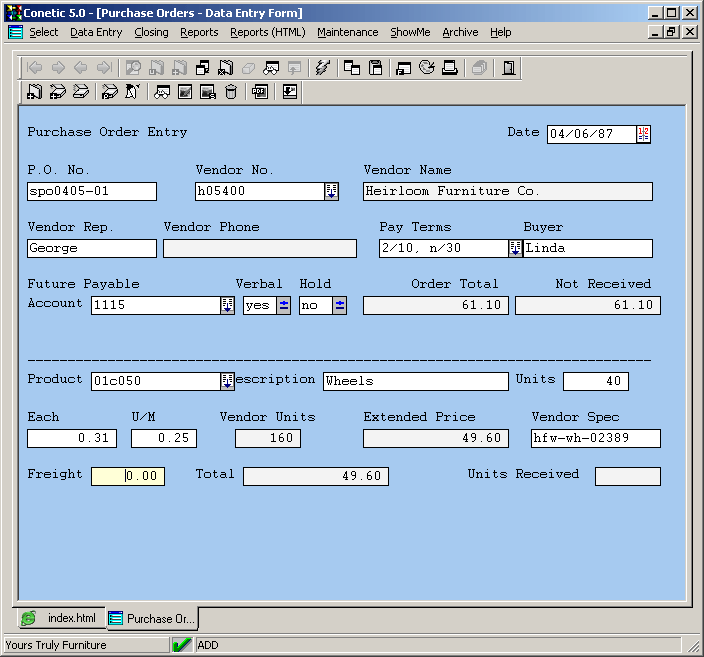Open the calendar picker beside Date field
Viewport: 704px width, 657px height.
pos(643,134)
